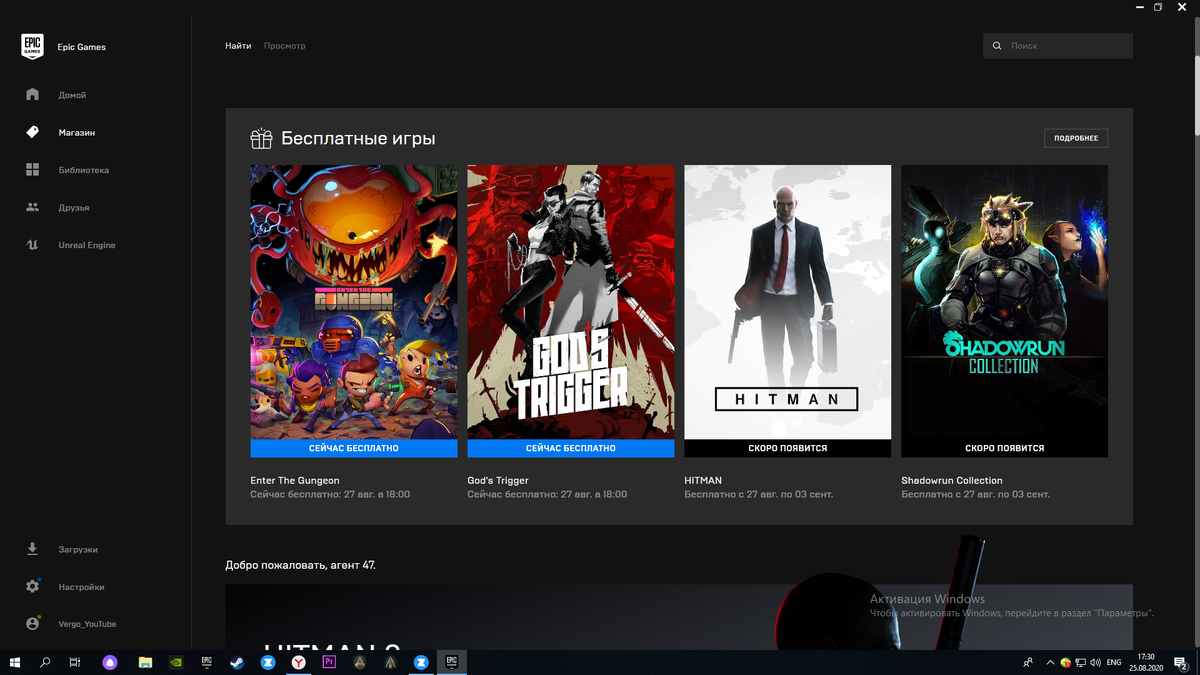Click the network tray icon

pos(1081,662)
